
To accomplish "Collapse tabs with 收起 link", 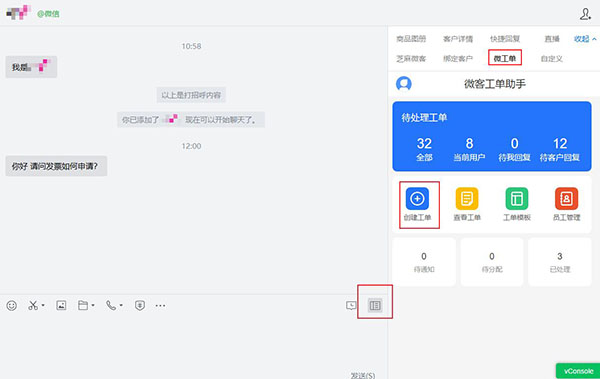I will click(x=585, y=39).
